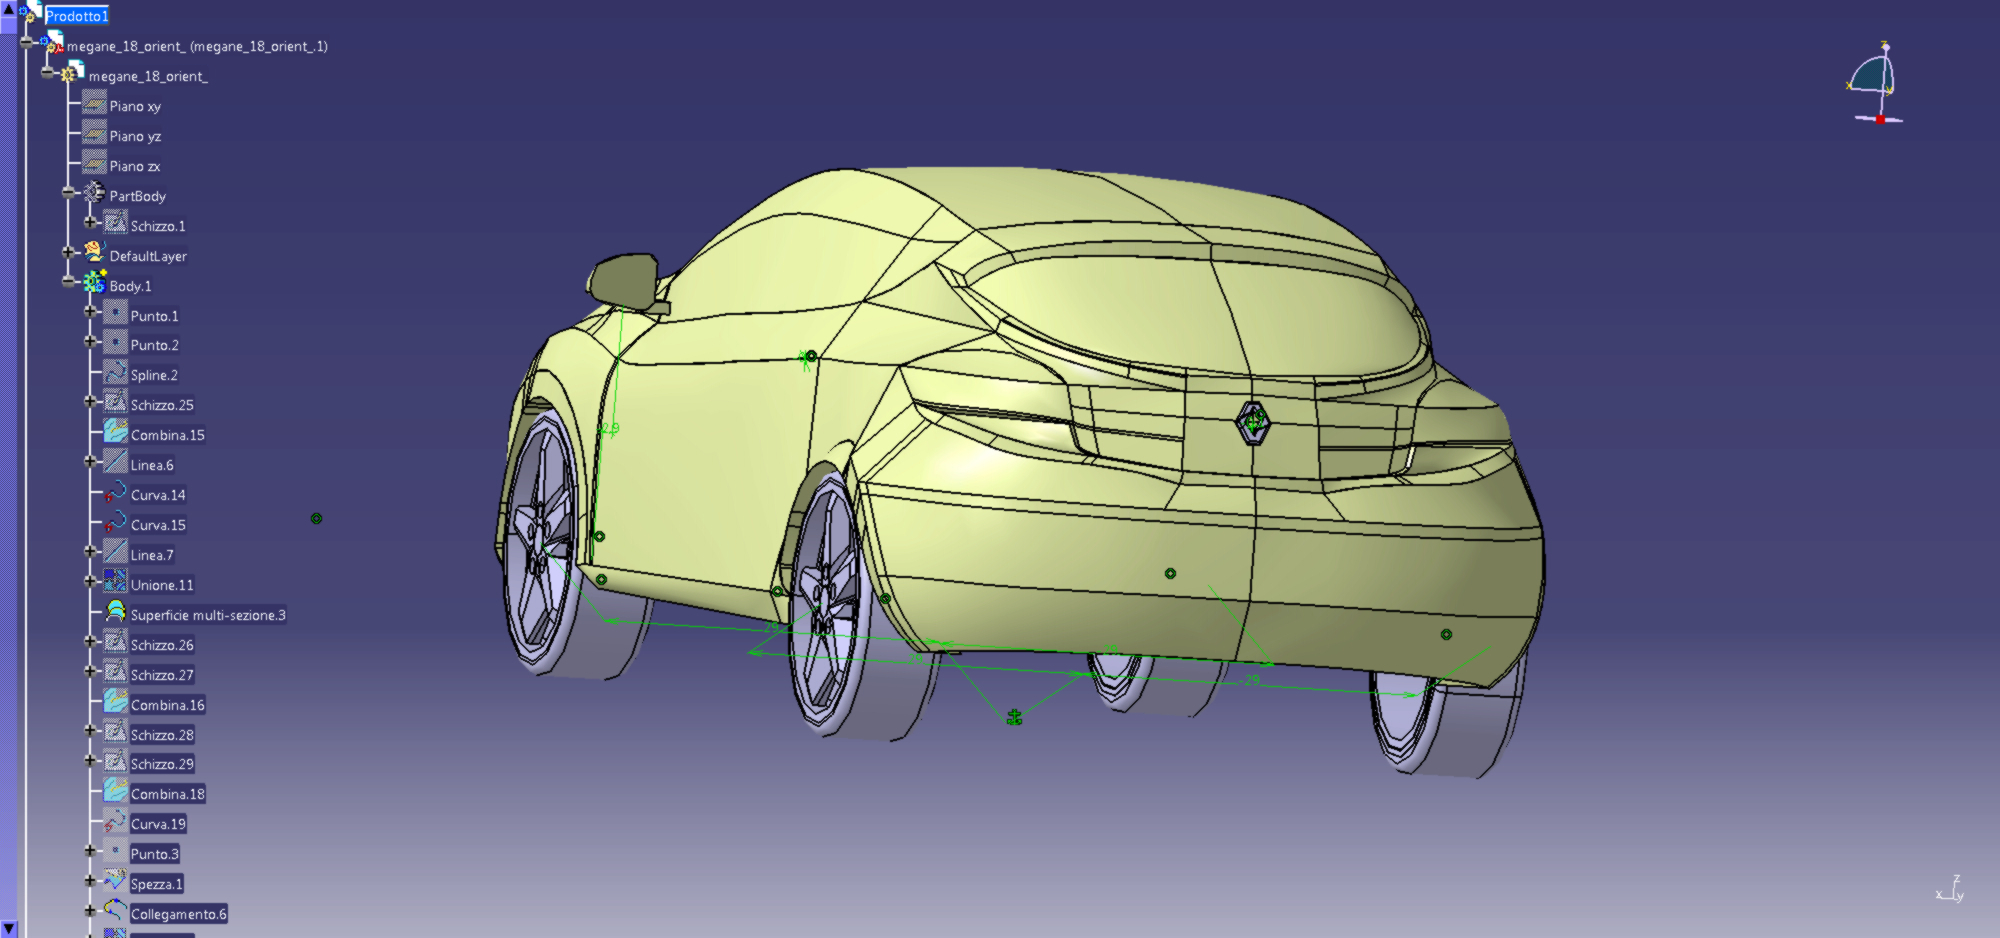The image size is (2000, 938).
Task: Click the Combina.15 combine icon
Action: click(116, 432)
